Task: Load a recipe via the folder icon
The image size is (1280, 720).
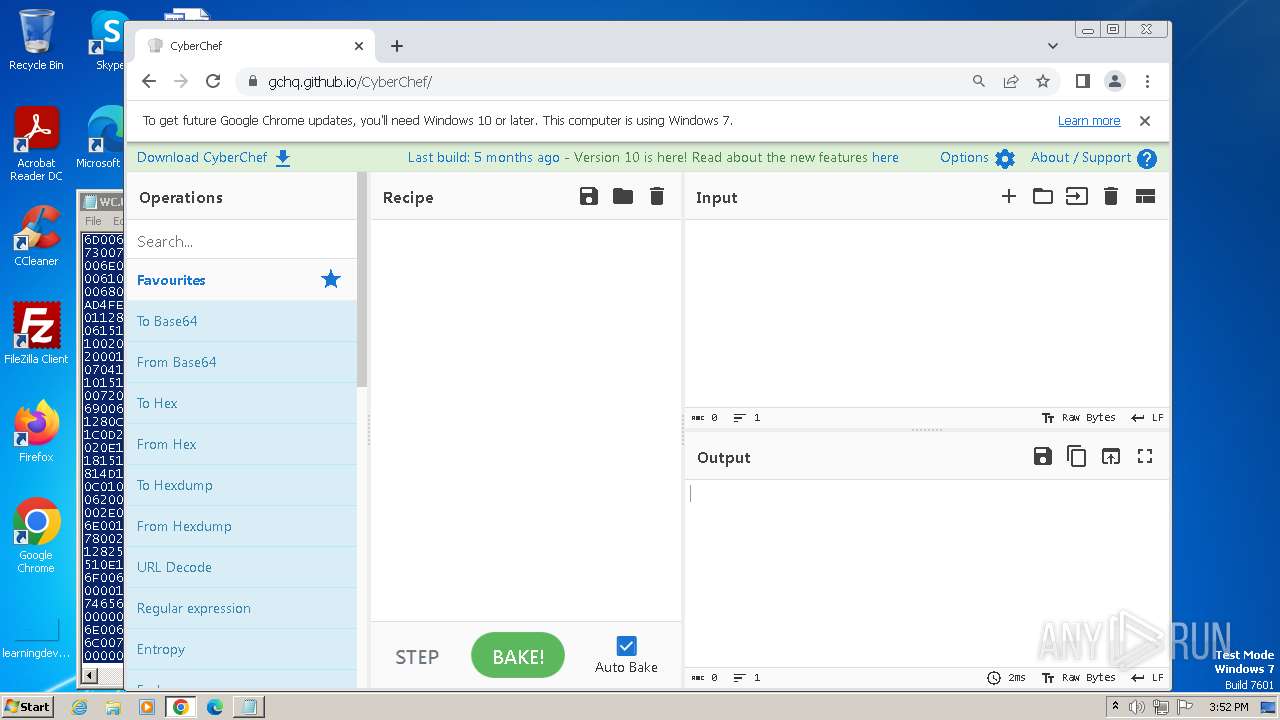Action: (x=623, y=197)
